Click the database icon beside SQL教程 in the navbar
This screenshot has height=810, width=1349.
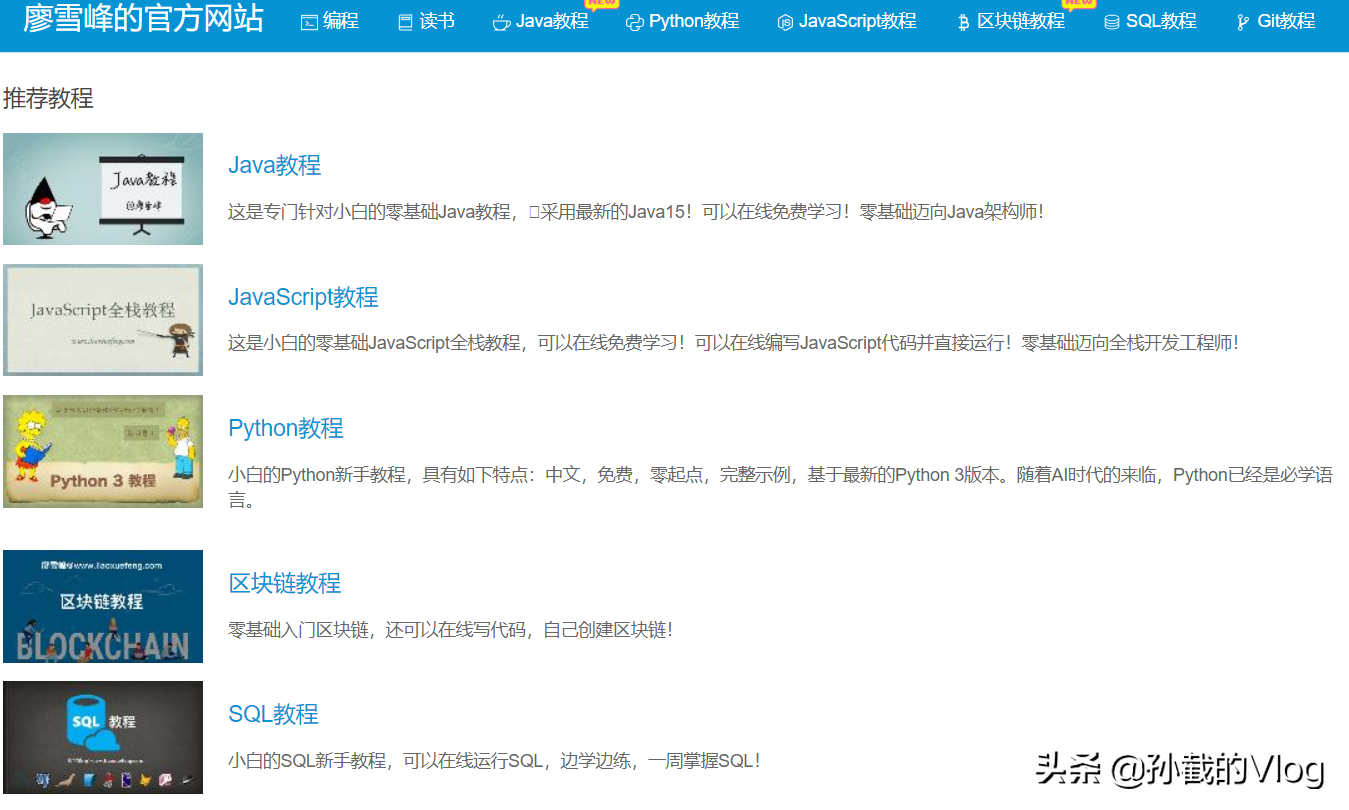pos(1111,22)
